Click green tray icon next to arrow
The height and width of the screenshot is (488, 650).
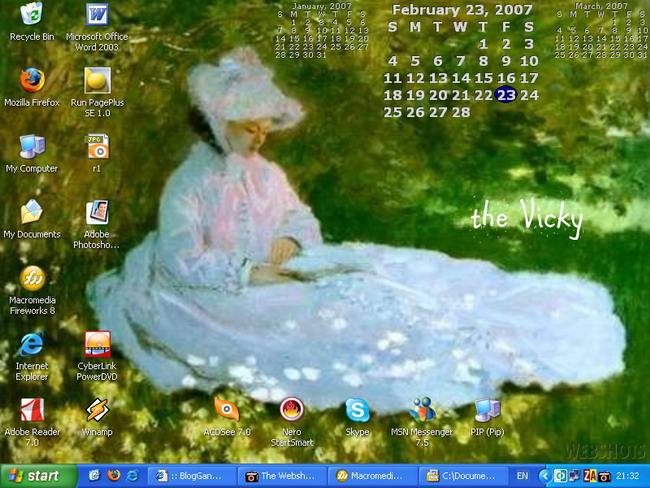[x=560, y=476]
